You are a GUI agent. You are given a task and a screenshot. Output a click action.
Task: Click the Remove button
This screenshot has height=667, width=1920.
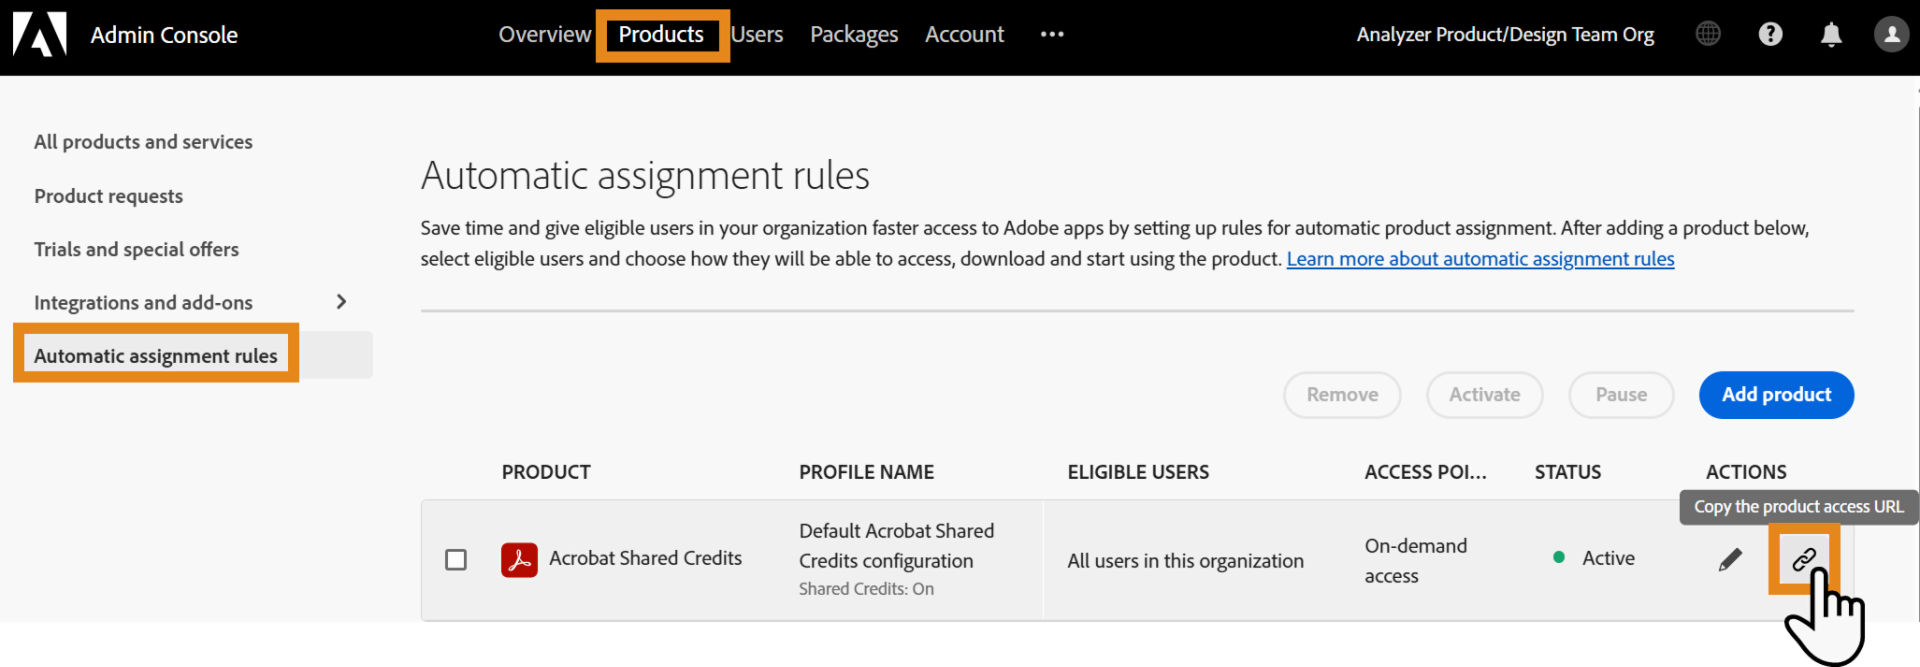1342,395
